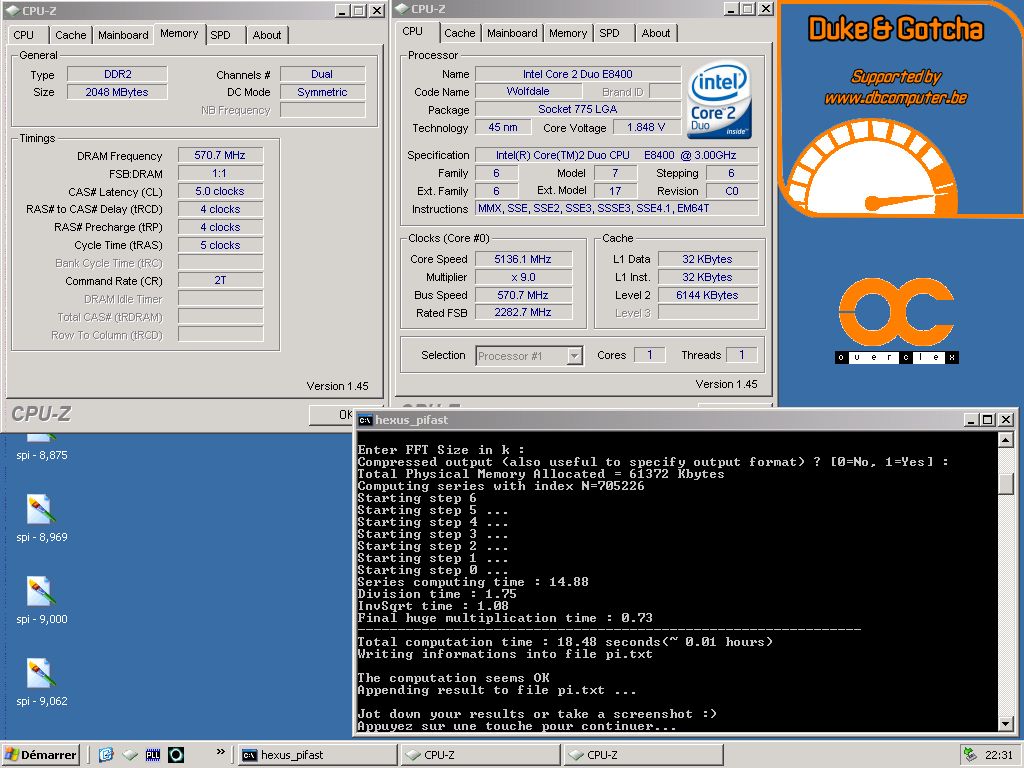Click the Core Voltage 1.848 V field

point(646,127)
